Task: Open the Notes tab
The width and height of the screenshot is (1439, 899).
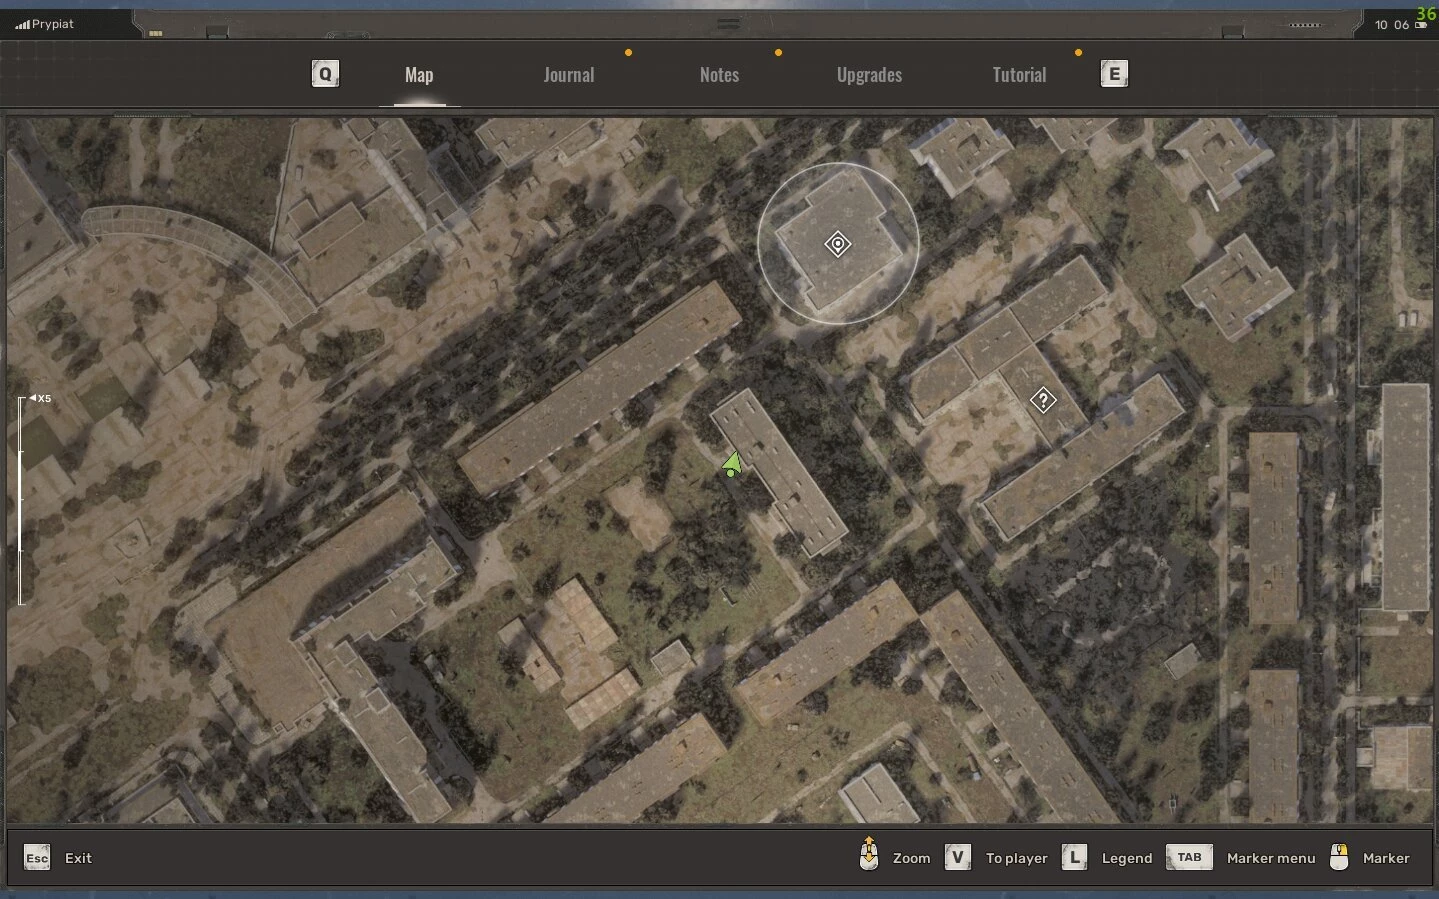Action: (x=719, y=75)
